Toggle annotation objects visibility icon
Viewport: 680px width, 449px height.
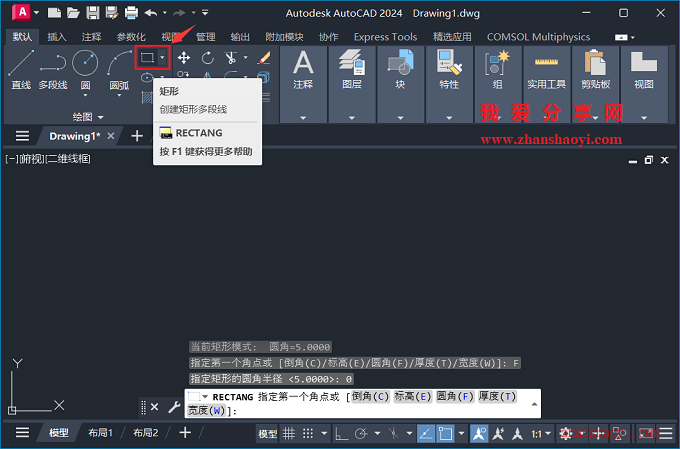(479, 433)
